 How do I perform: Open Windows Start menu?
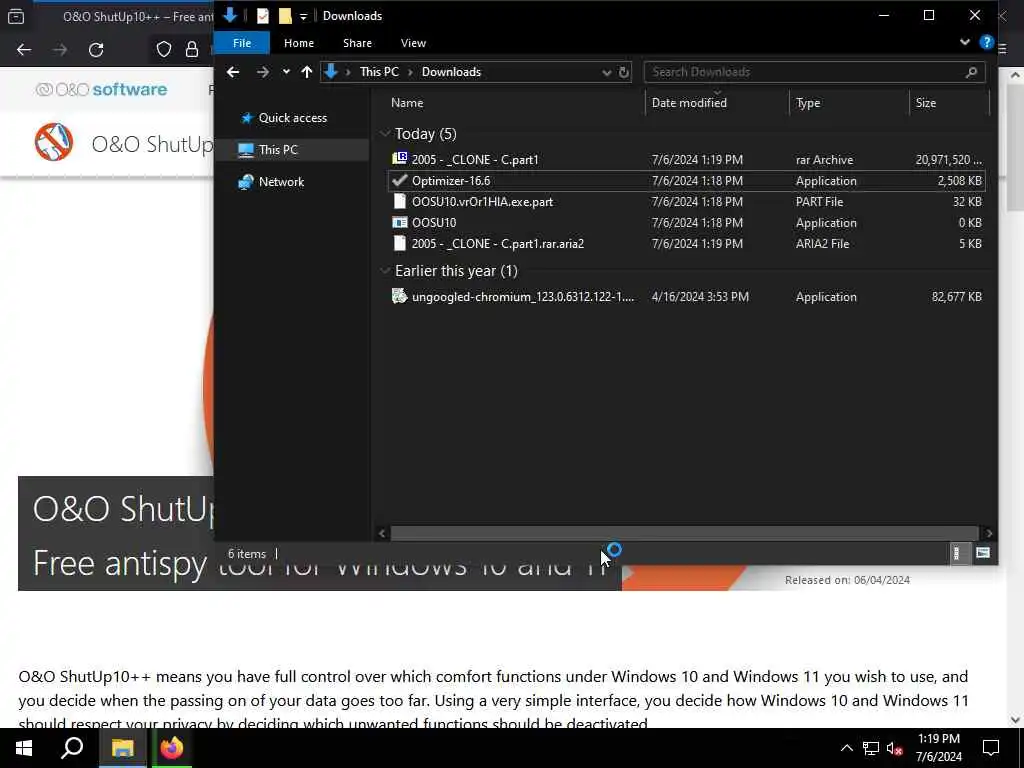24,748
